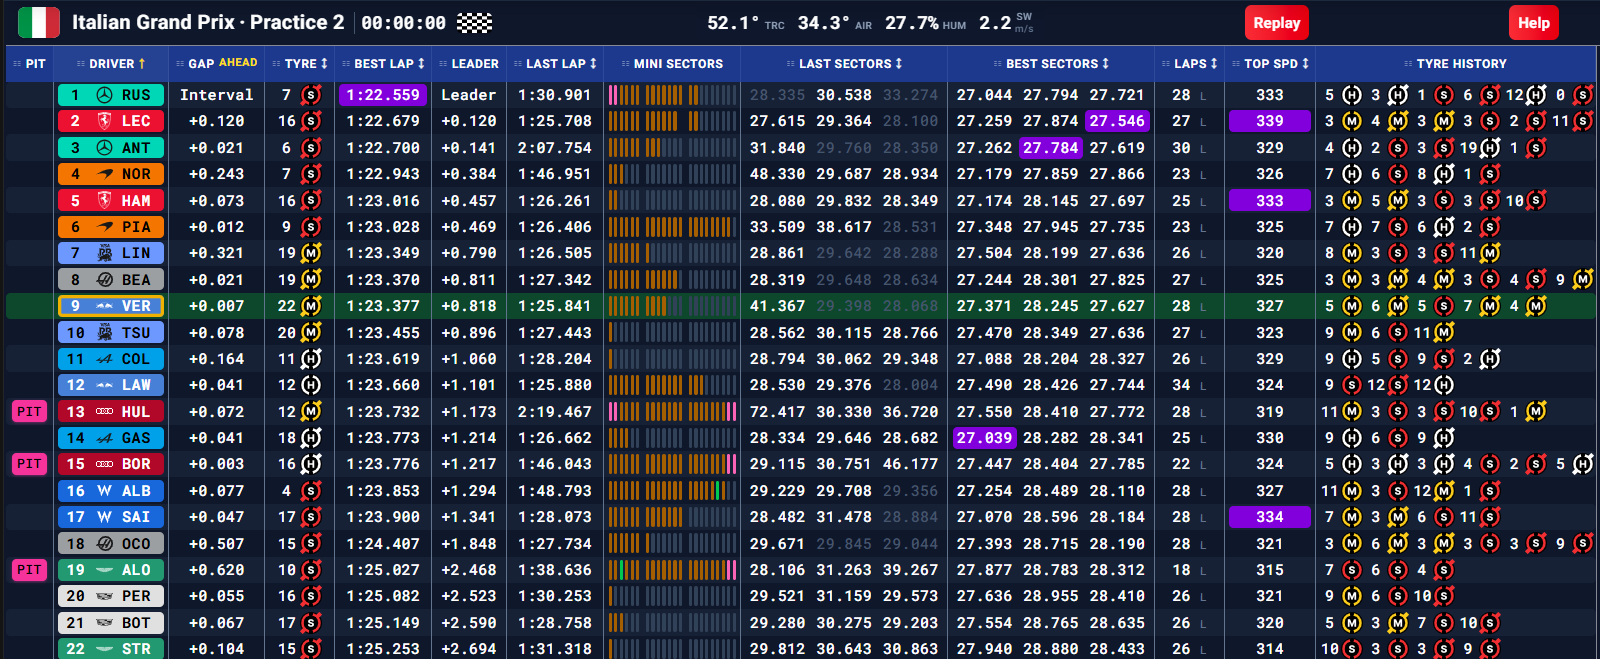This screenshot has width=1600, height=659.
Task: Click track temperature 52.1° TRC
Action: tap(746, 23)
